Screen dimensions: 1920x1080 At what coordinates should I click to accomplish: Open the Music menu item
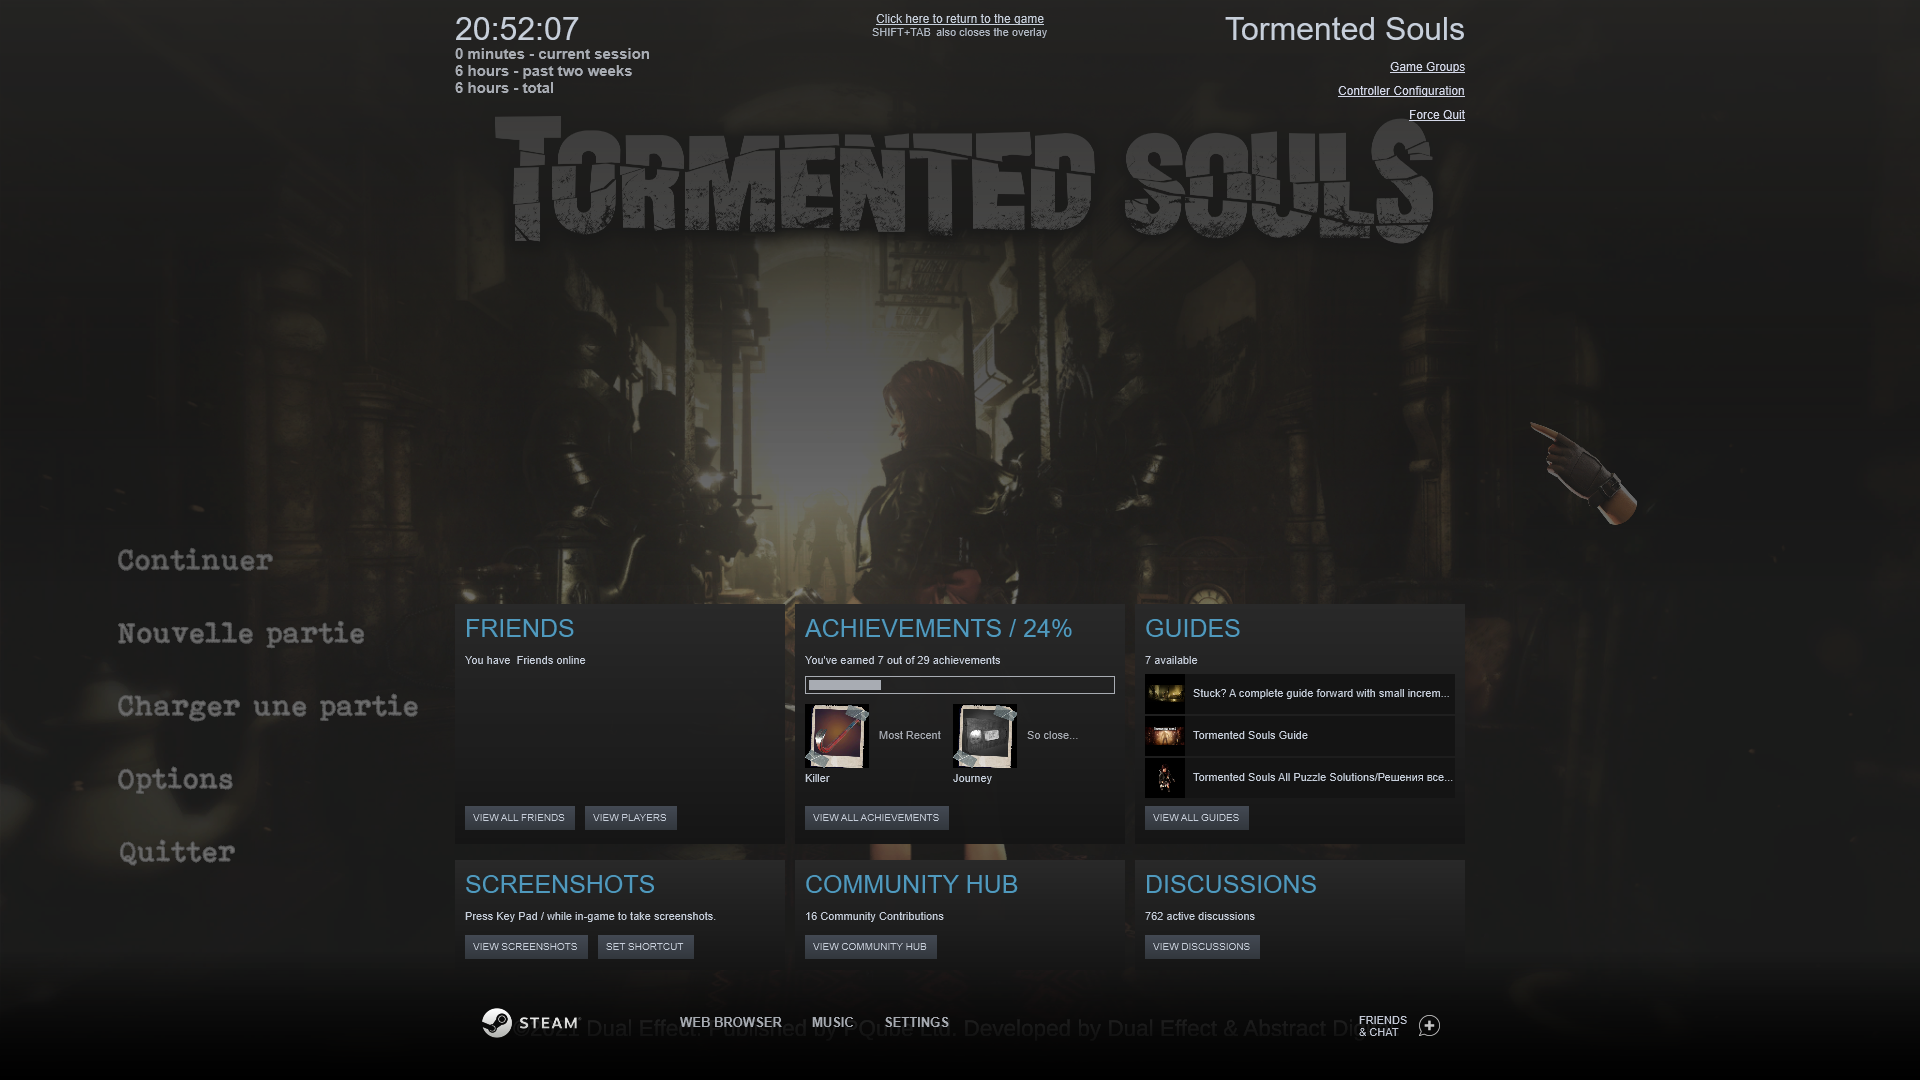coord(833,1022)
